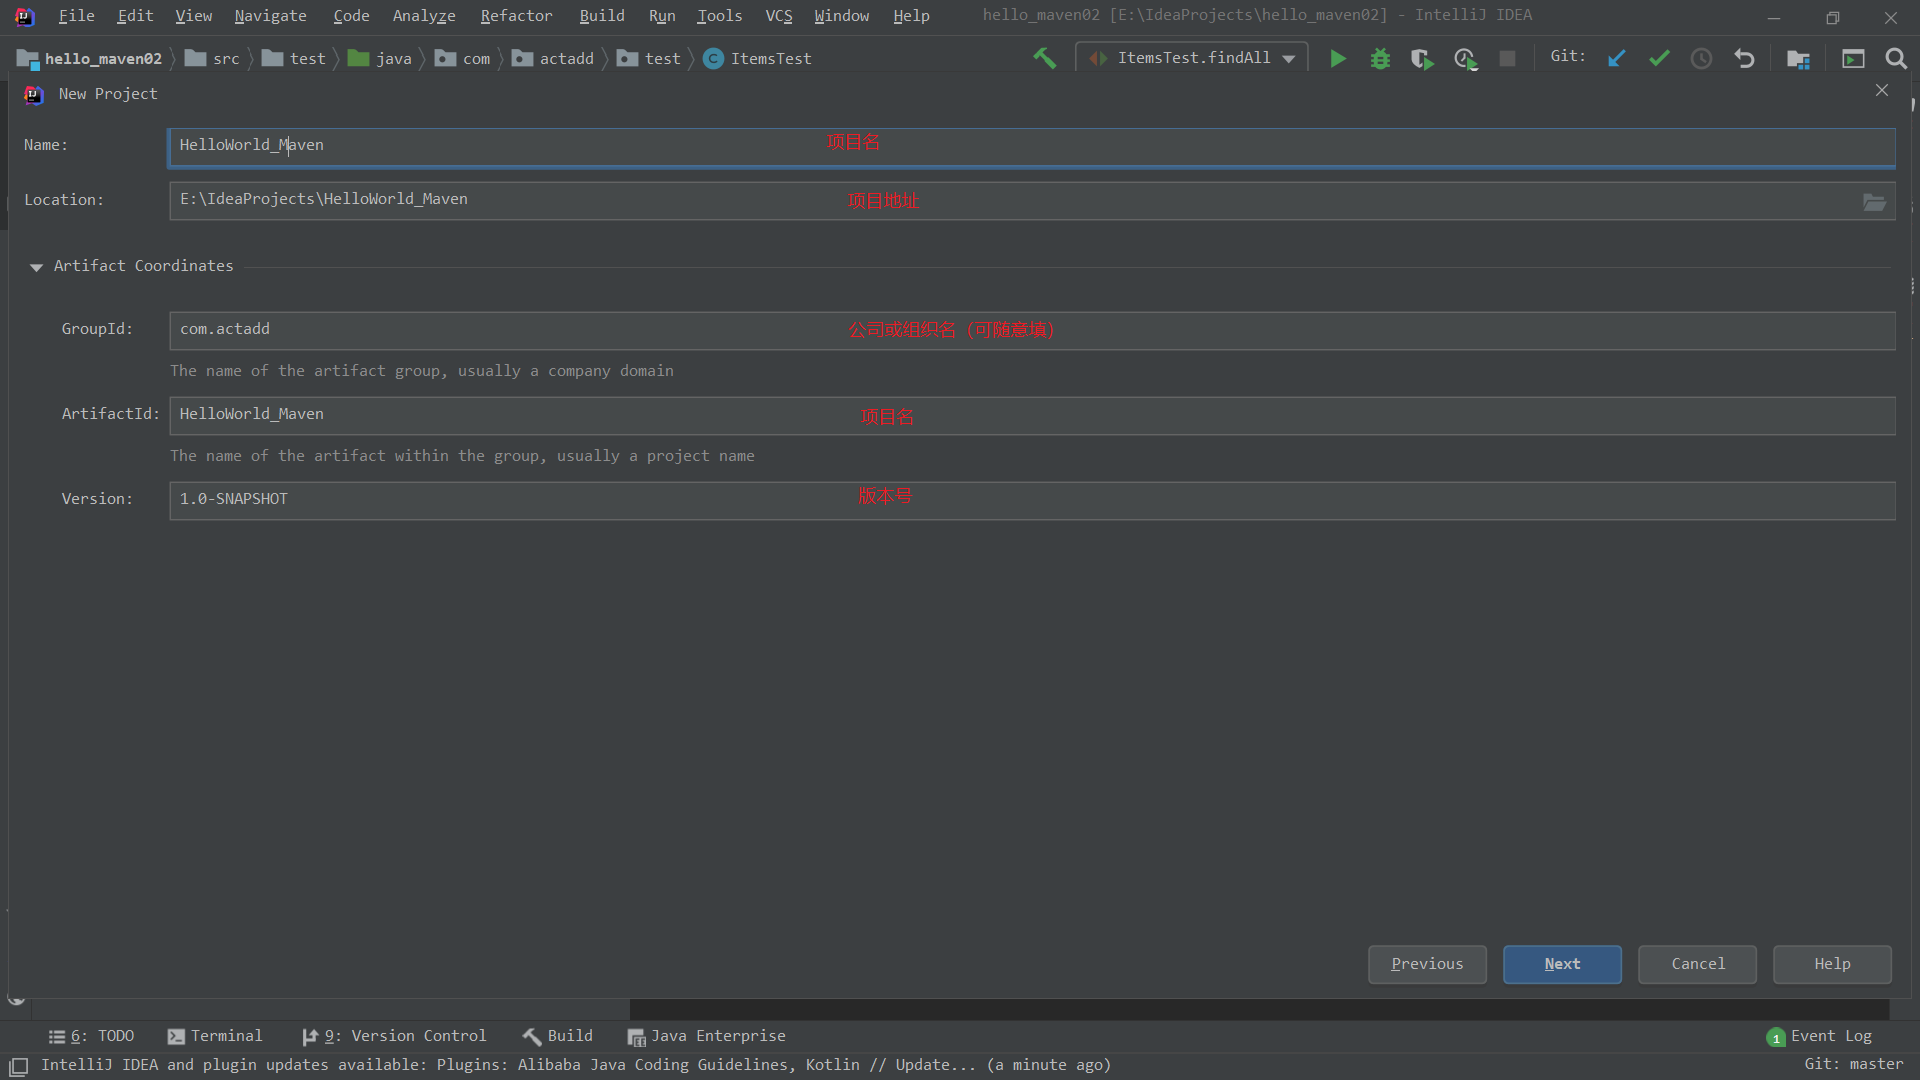Click the Git rollback arrow icon
The image size is (1920, 1080).
[x=1744, y=59]
